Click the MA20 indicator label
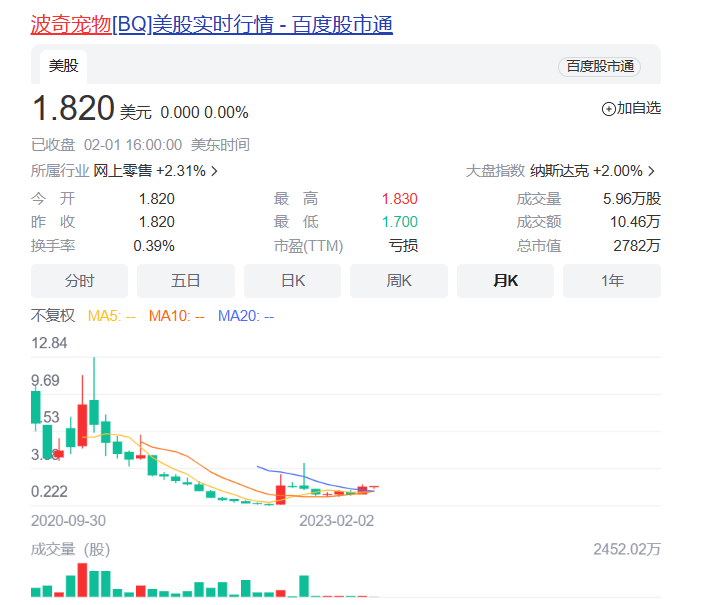The height and width of the screenshot is (605, 721). (246, 316)
